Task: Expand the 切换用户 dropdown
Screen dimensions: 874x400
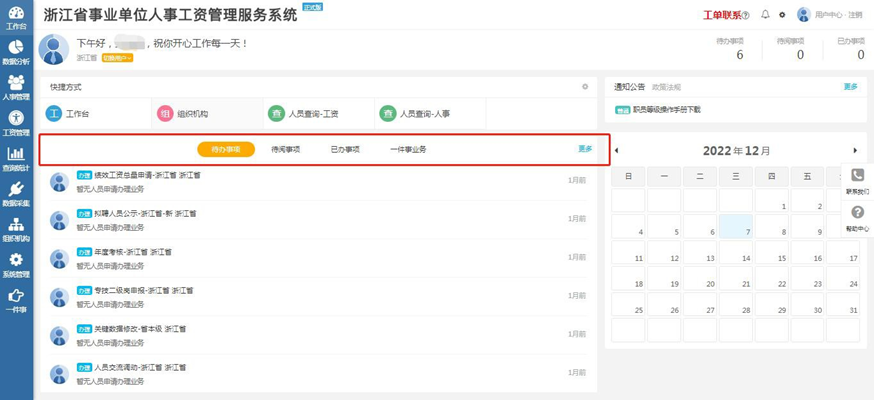Action: point(118,58)
